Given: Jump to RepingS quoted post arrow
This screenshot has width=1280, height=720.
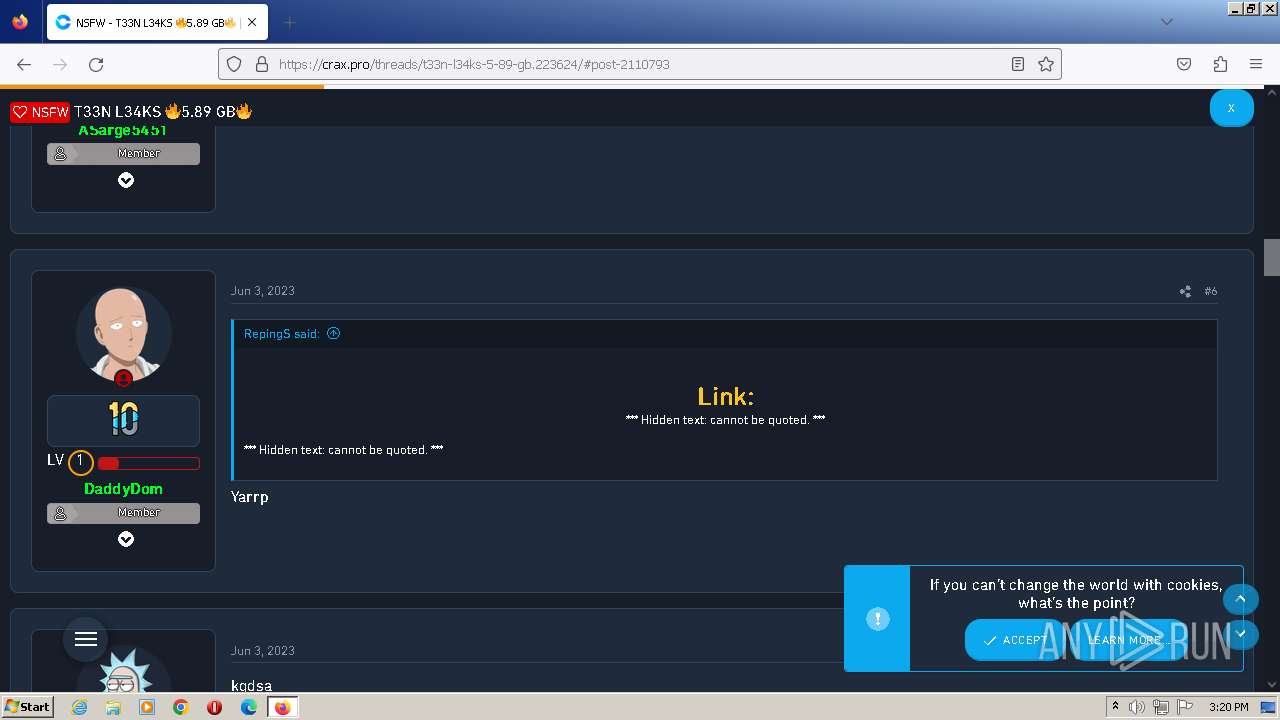Looking at the screenshot, I should [x=334, y=334].
